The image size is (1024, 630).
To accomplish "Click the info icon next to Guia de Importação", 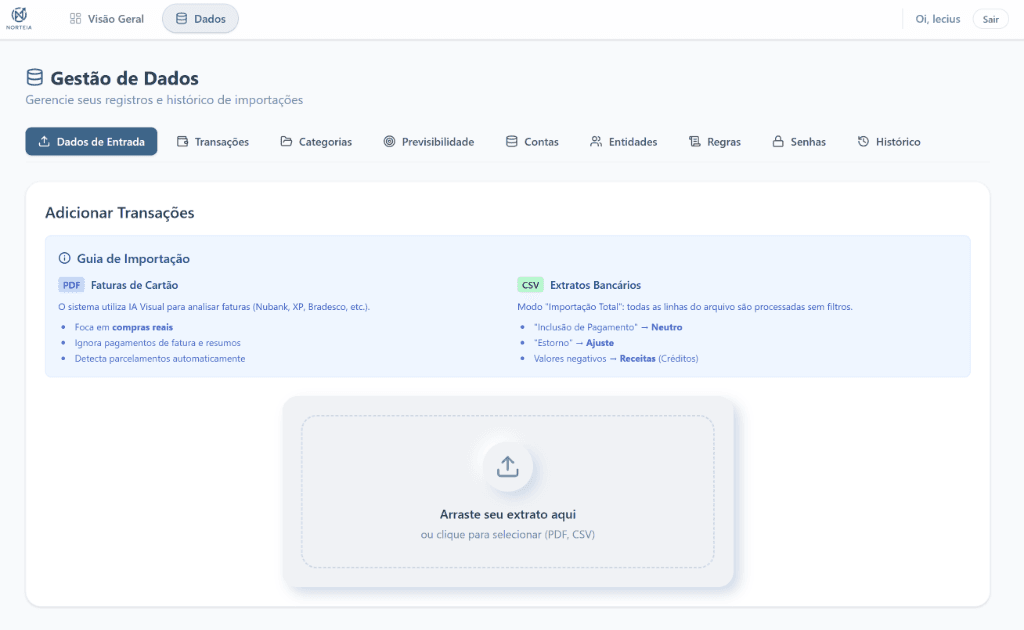I will (65, 258).
